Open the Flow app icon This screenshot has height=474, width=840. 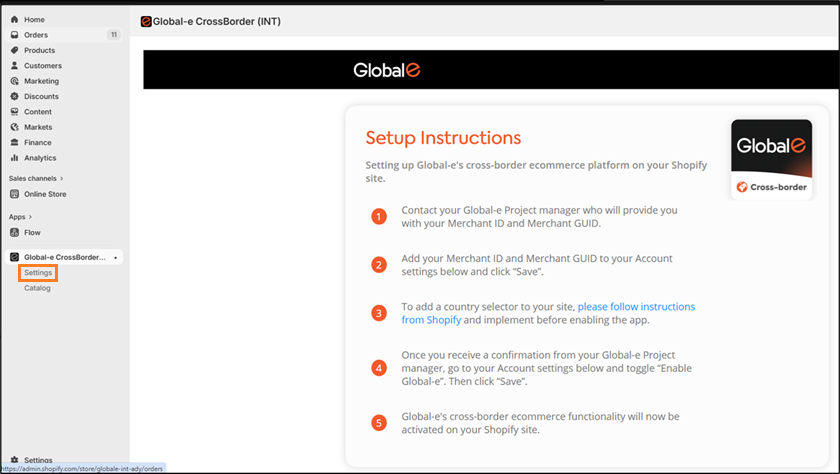point(14,233)
